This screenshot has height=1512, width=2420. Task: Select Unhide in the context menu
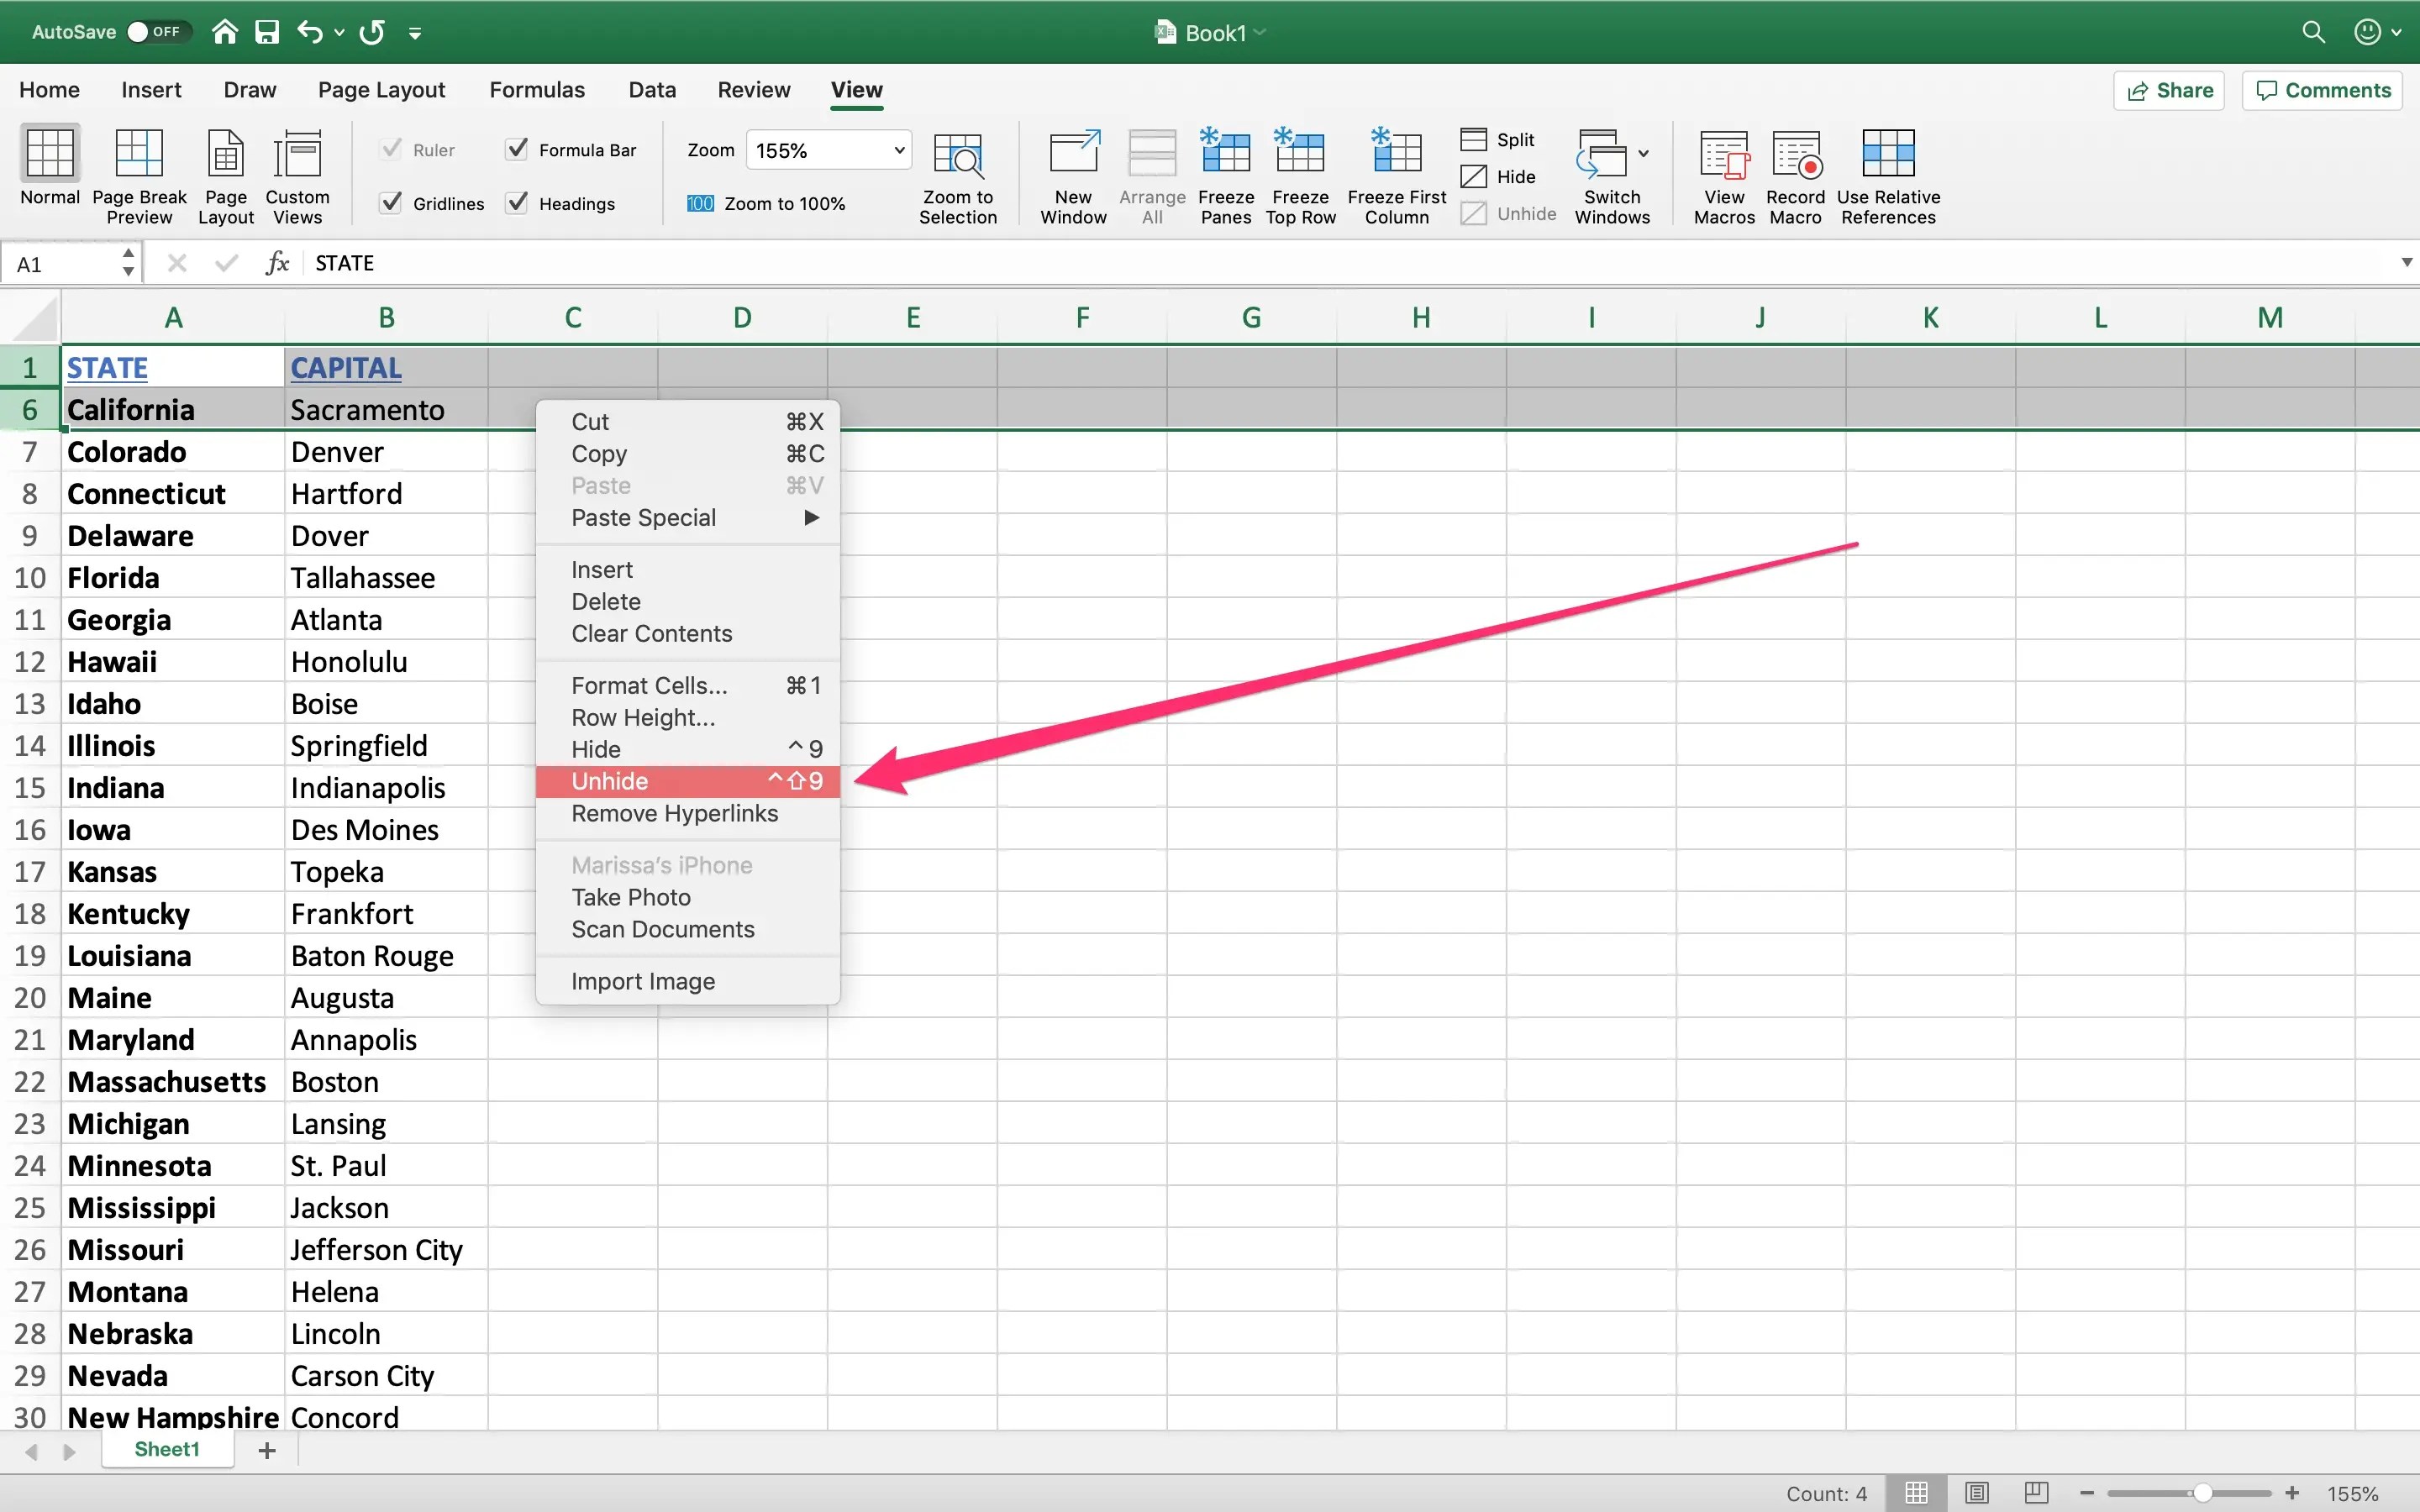(x=609, y=781)
